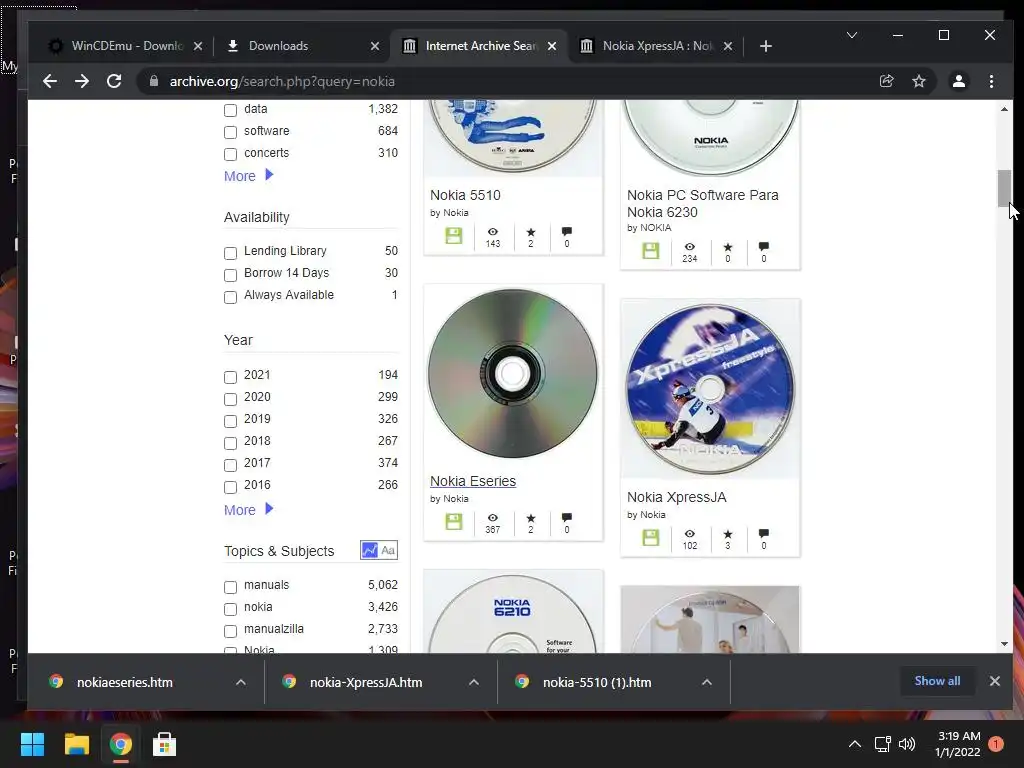Go forward to the next page

[x=82, y=81]
